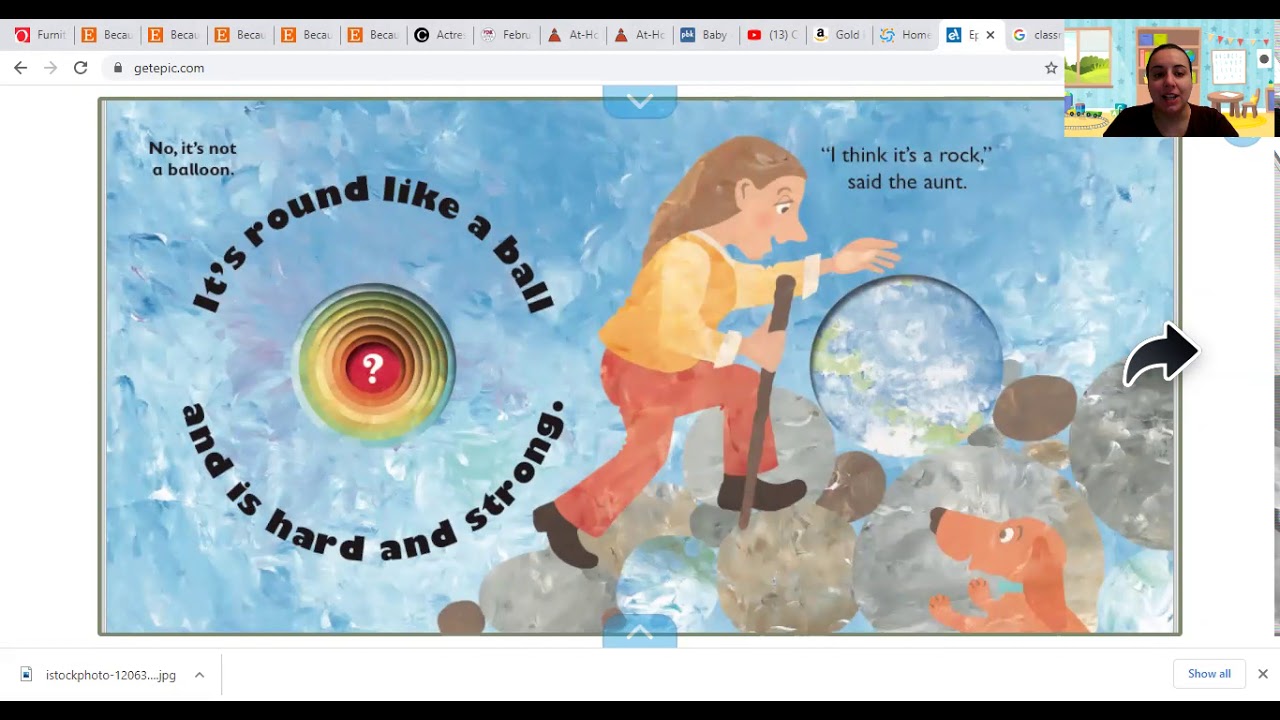
Task: Expand the top reader bar down-chevron
Action: point(640,101)
